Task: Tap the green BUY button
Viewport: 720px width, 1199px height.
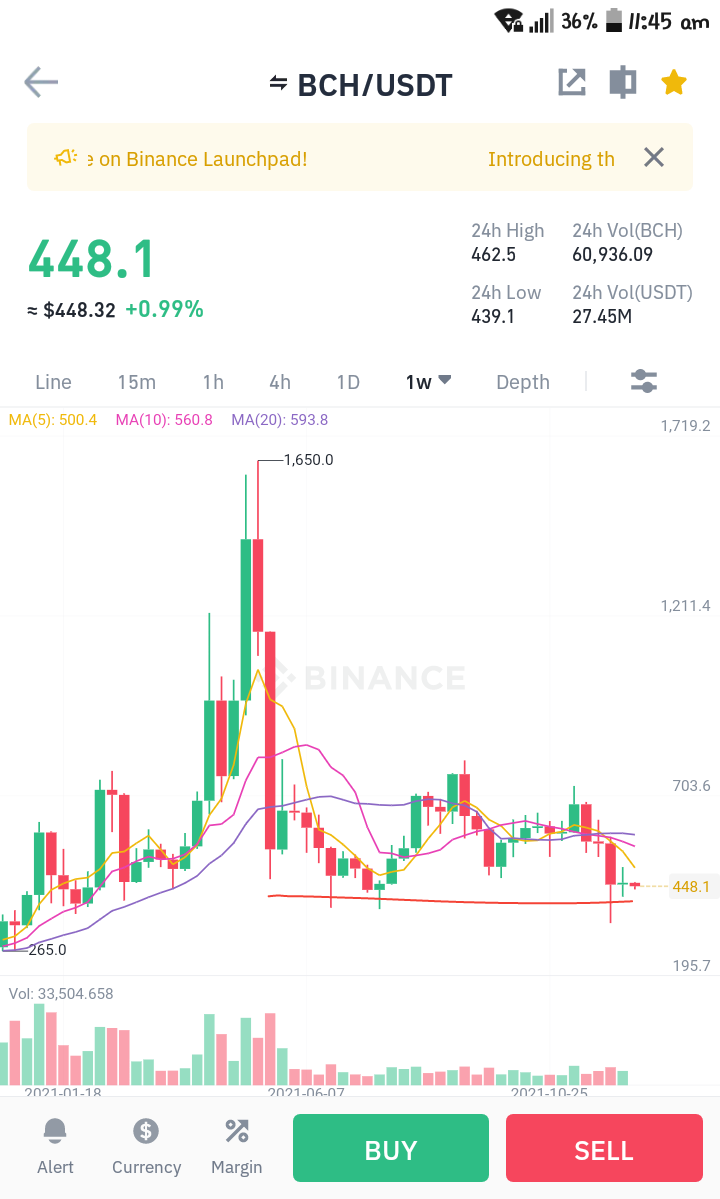Action: pos(391,1148)
